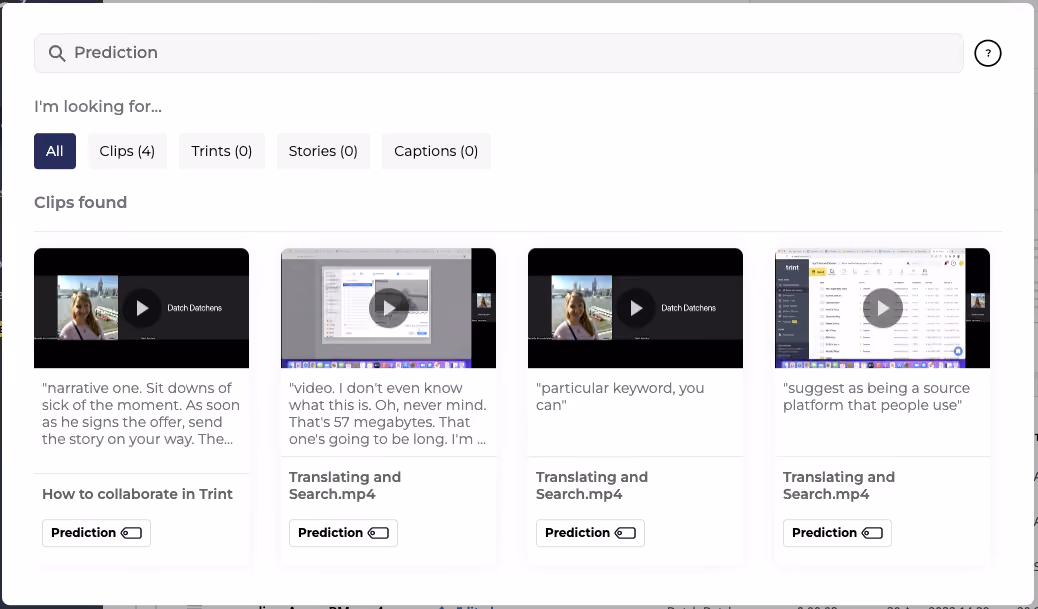
Task: Open the help question mark icon
Action: click(x=988, y=53)
